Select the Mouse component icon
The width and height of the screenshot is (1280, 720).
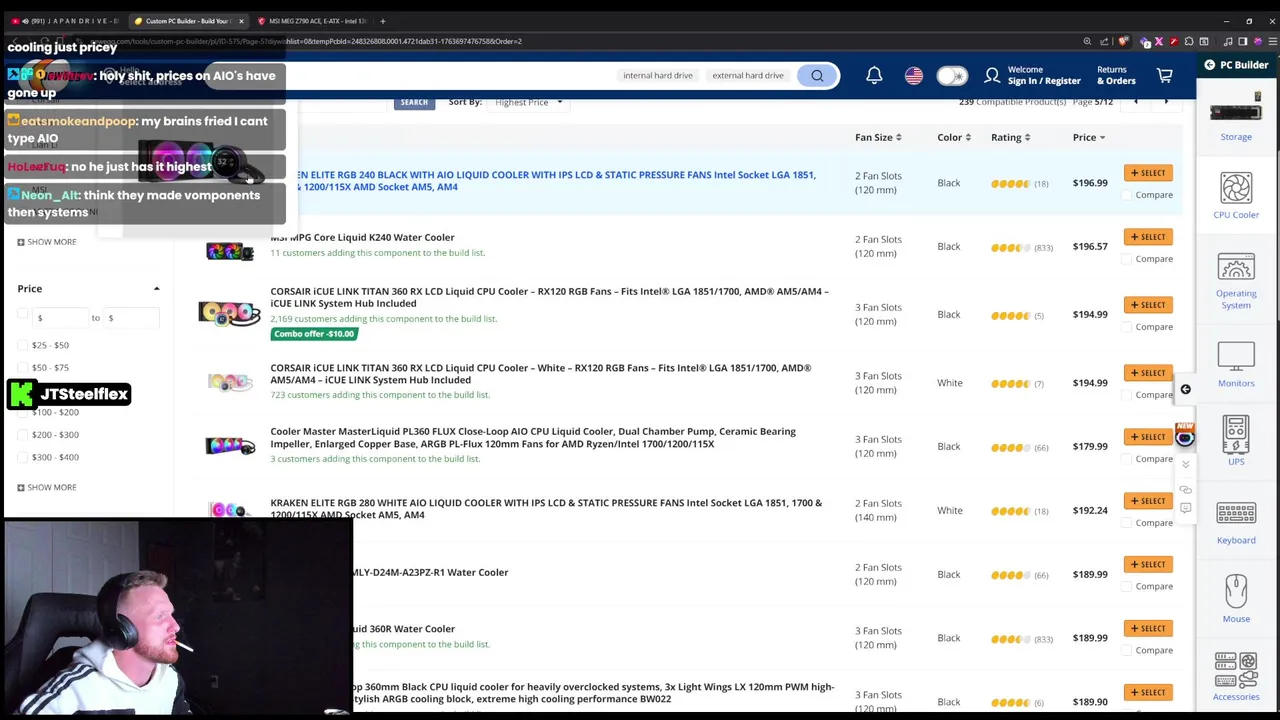1236,592
